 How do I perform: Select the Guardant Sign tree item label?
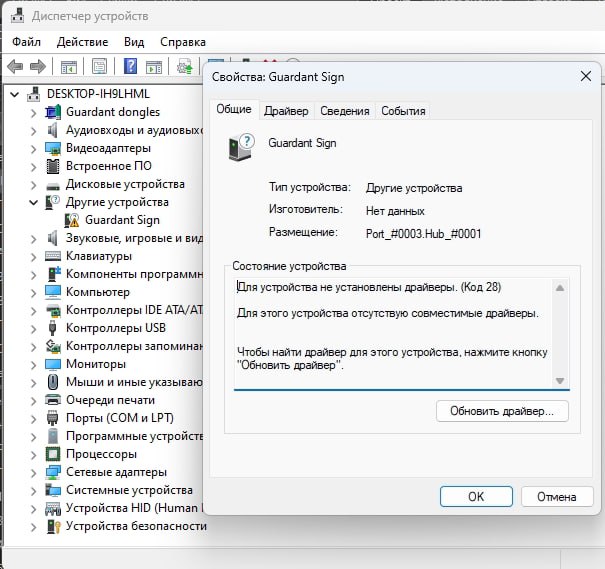click(x=122, y=220)
